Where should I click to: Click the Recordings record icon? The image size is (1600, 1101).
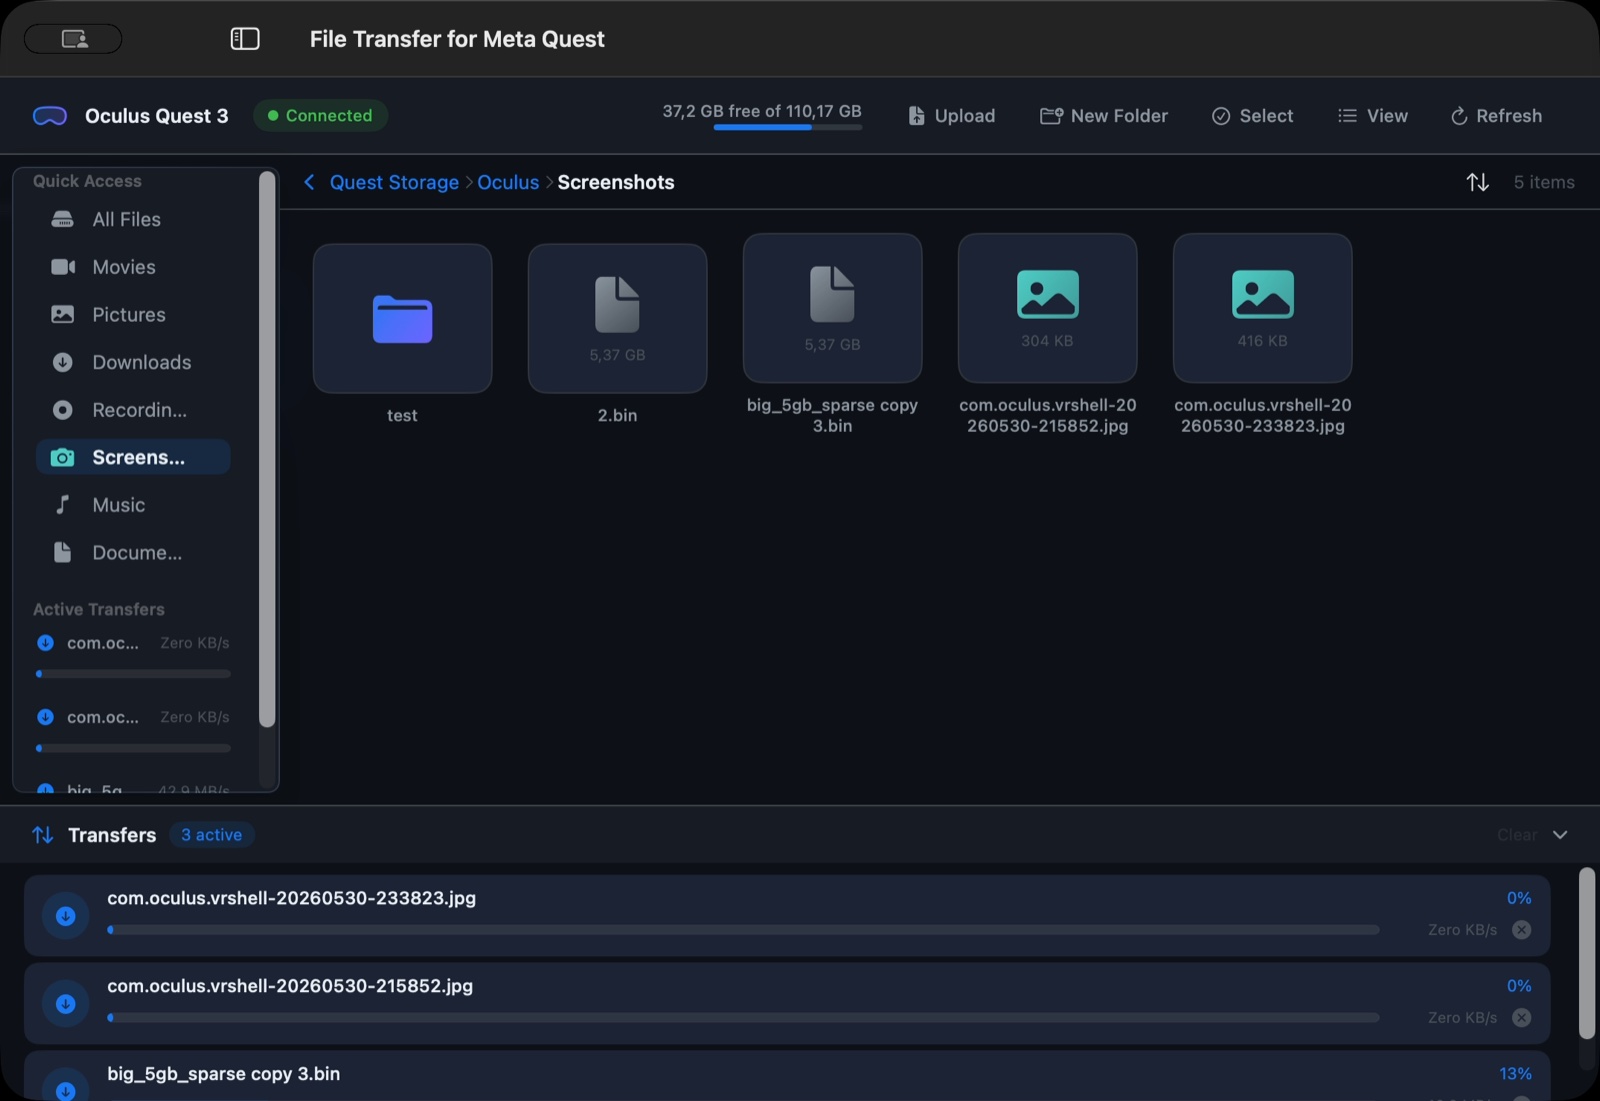click(62, 410)
